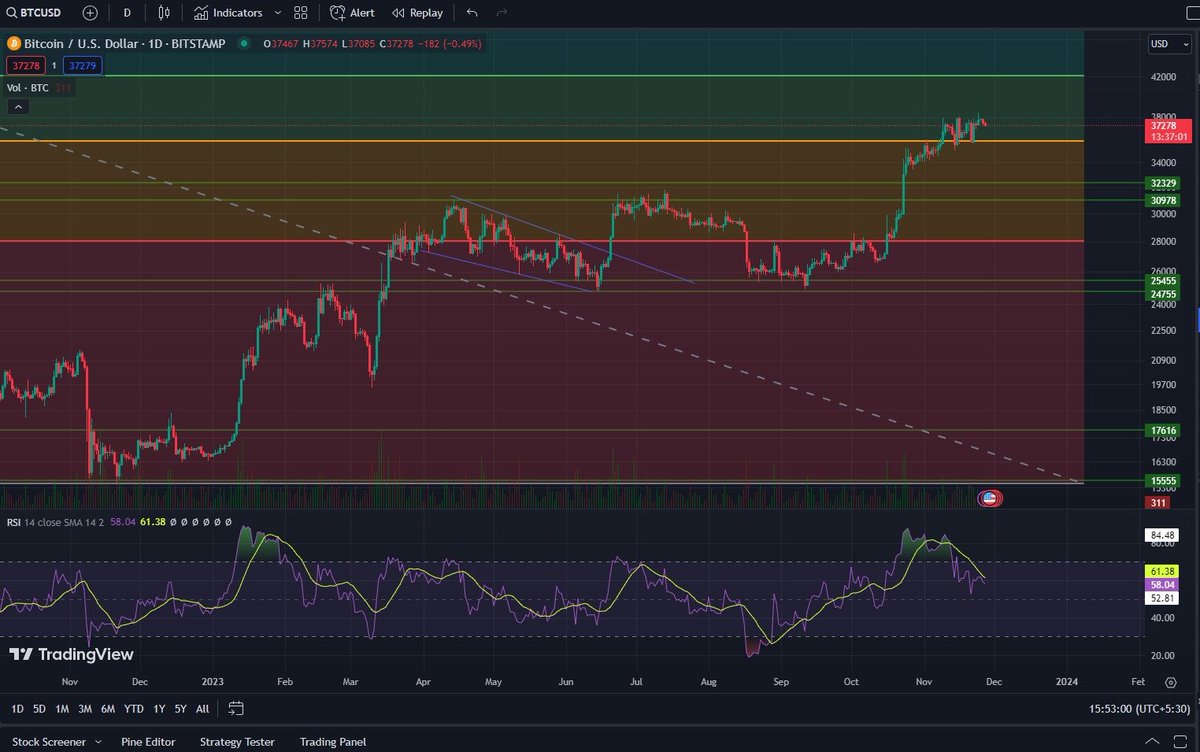Click the US flag economic event marker

coord(989,498)
